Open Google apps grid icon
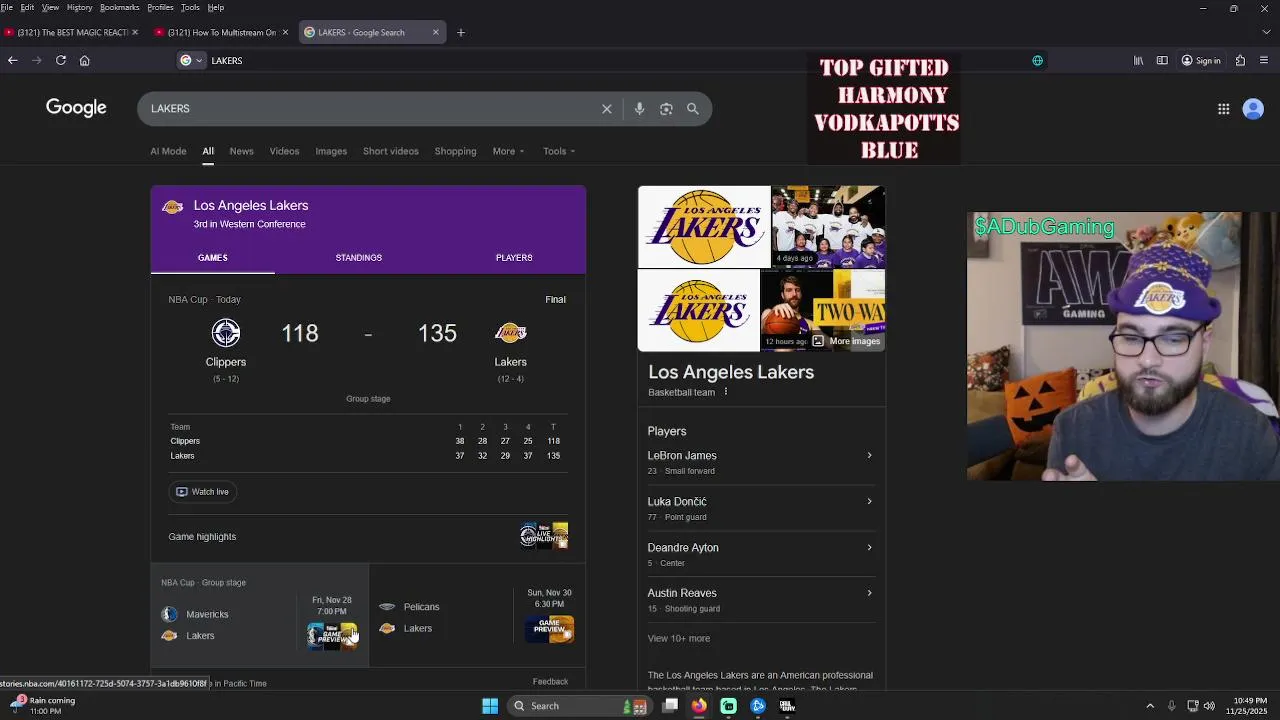This screenshot has height=720, width=1280. click(x=1223, y=109)
